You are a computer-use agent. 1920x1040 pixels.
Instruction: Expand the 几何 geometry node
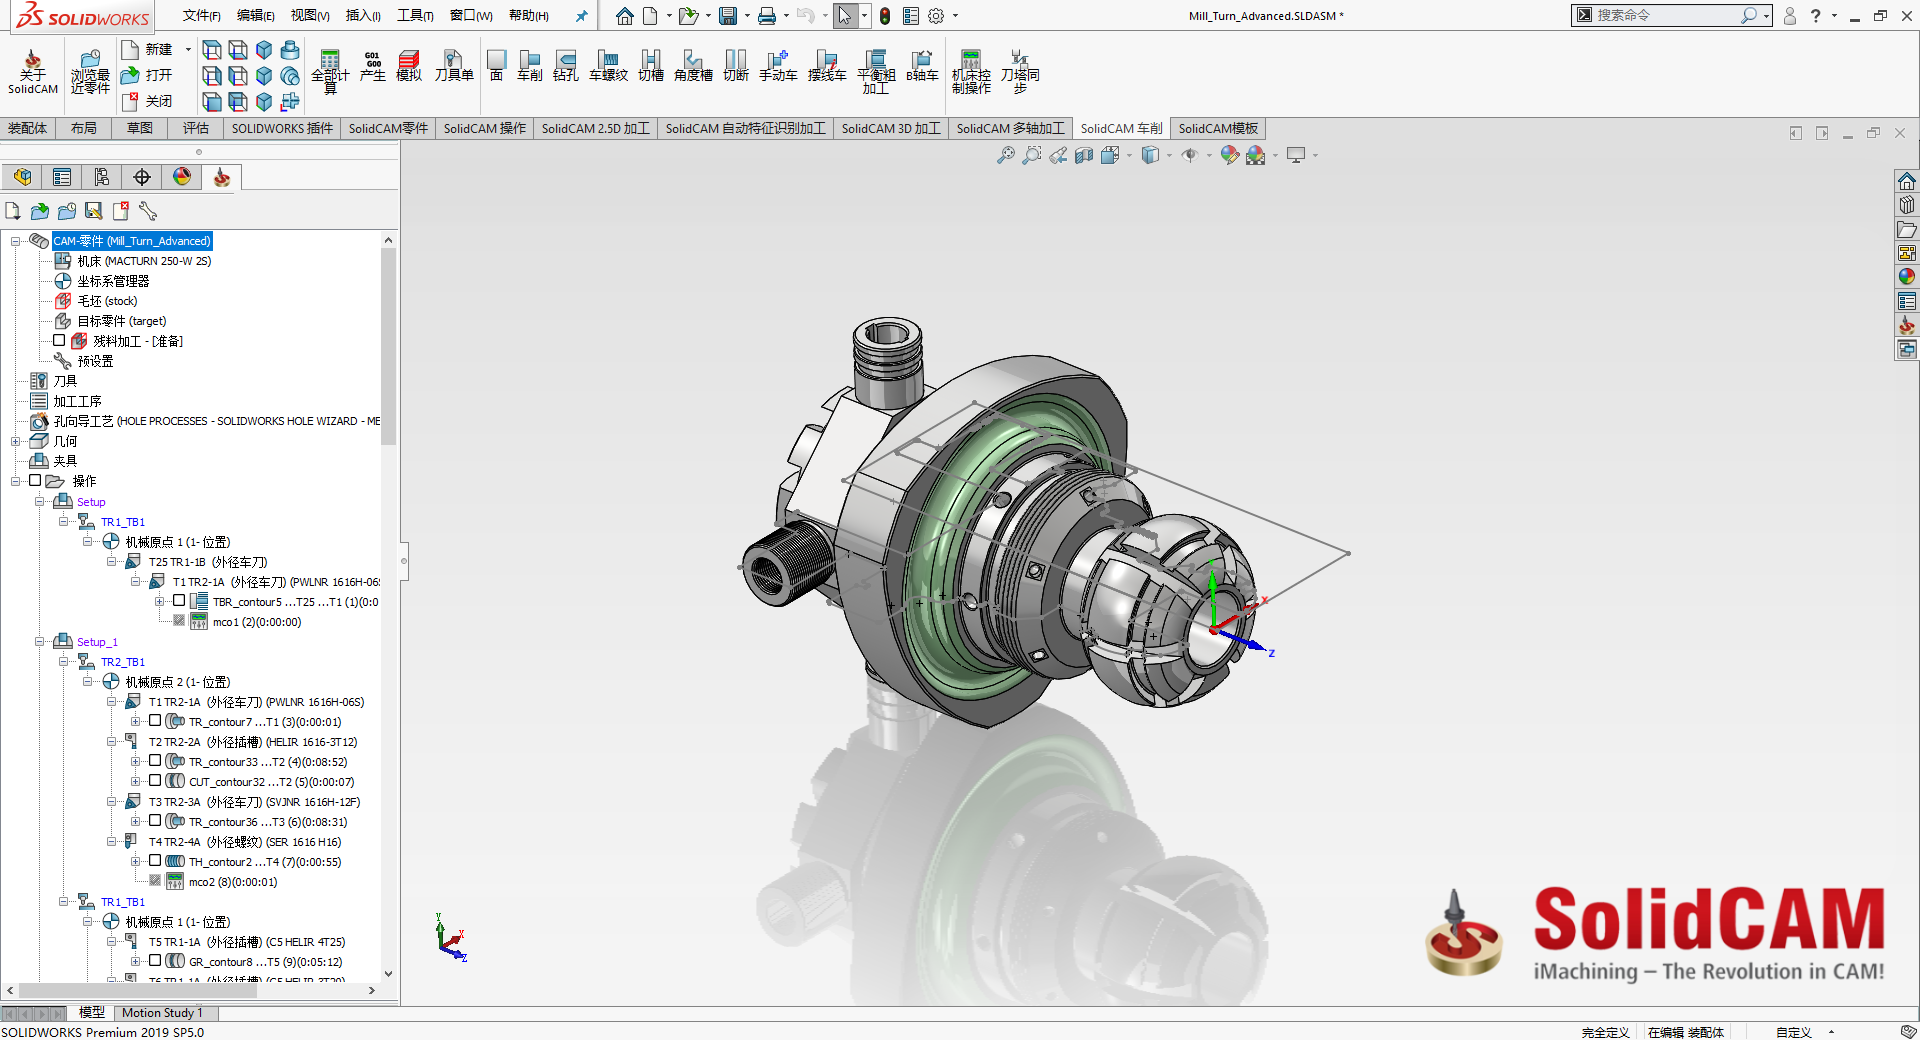point(16,441)
